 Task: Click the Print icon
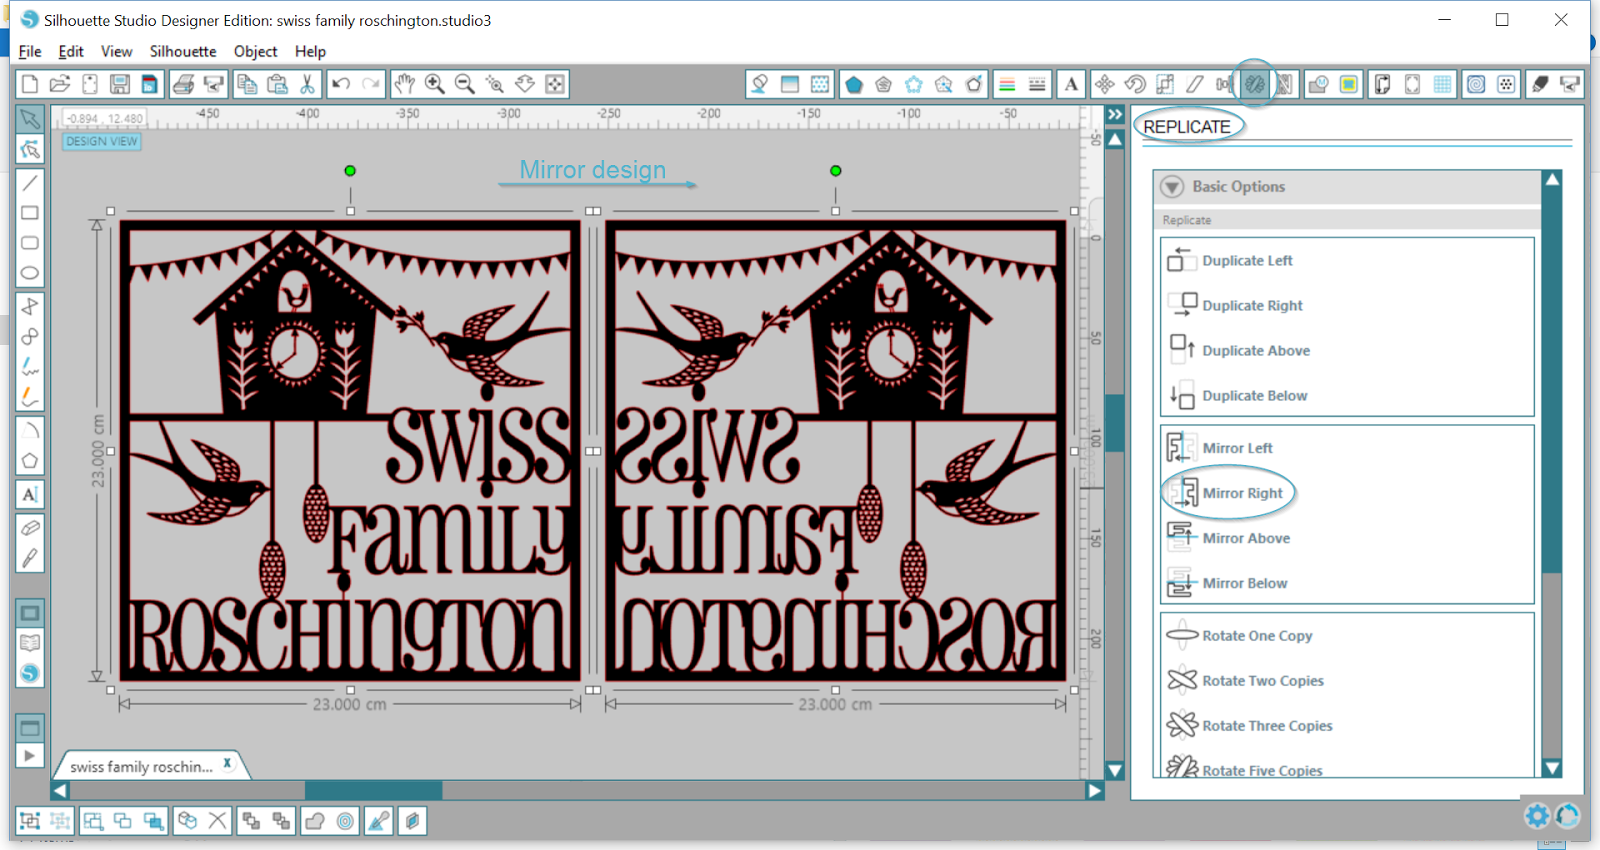pos(183,84)
